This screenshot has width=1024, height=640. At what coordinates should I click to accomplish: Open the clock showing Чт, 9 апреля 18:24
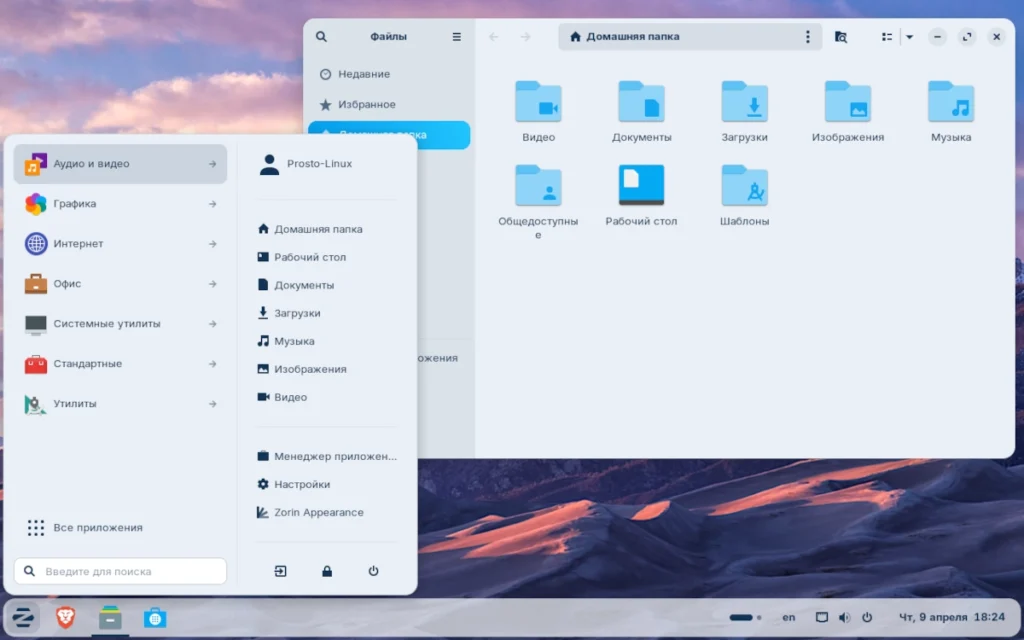952,617
